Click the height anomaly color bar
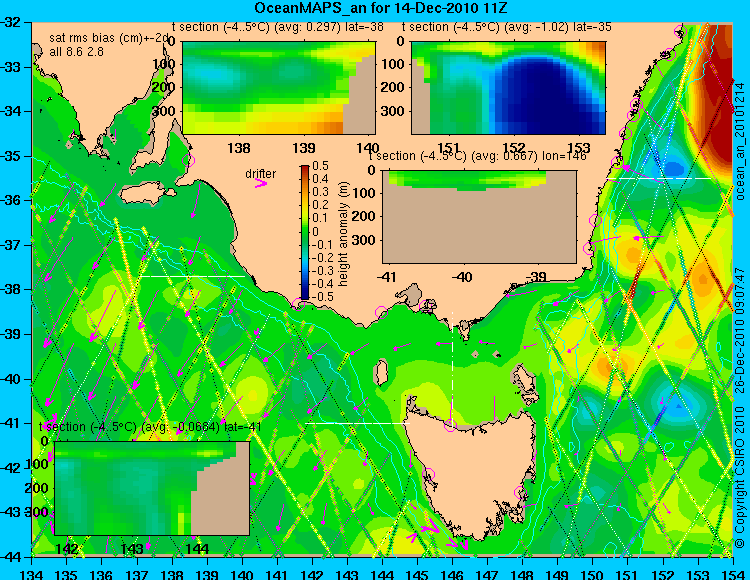Image resolution: width=750 pixels, height=580 pixels. pos(305,232)
